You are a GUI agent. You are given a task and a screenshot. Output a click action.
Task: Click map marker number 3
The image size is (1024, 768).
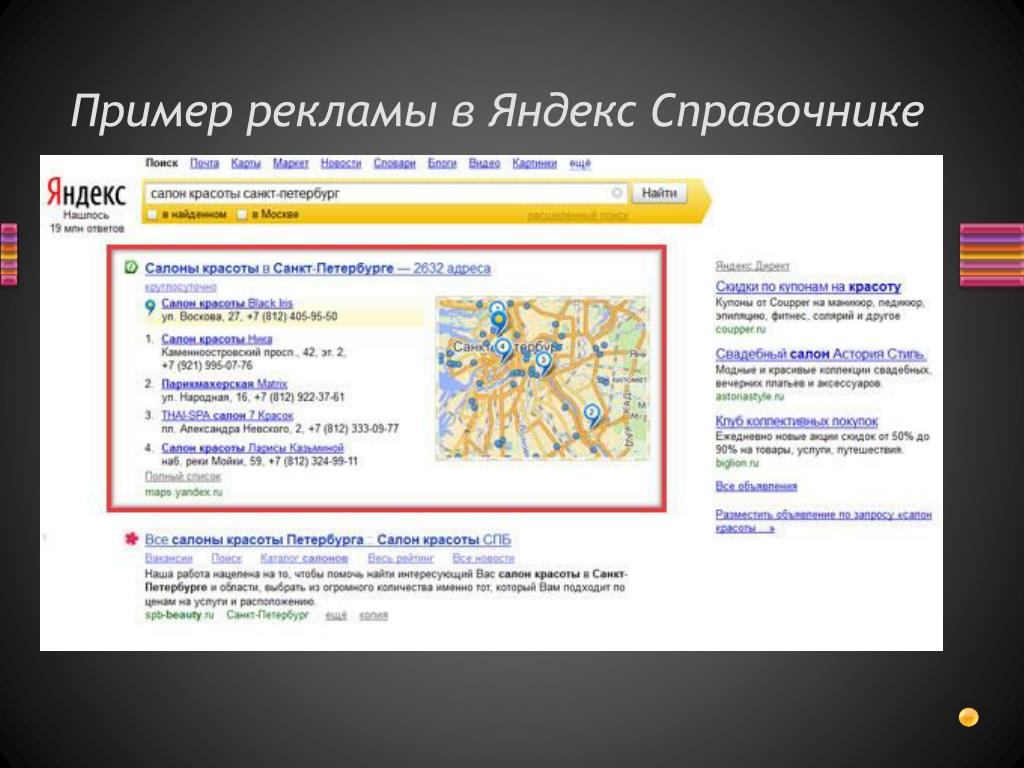543,362
